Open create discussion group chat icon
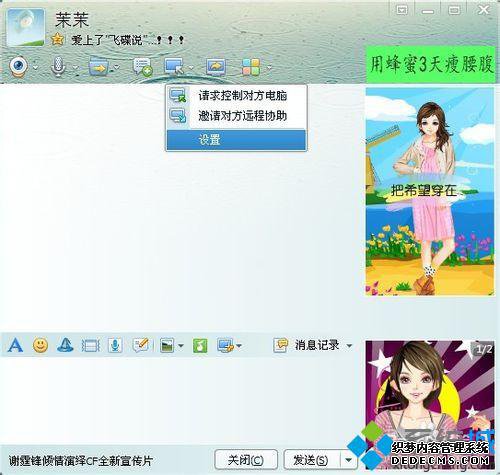This screenshot has width=500, height=475. [x=143, y=67]
